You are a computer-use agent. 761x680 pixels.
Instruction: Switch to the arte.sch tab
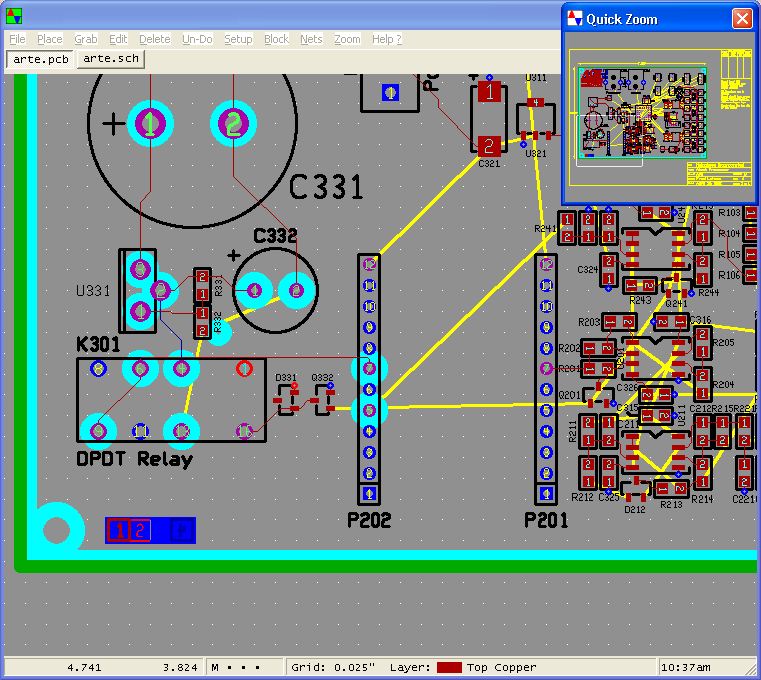pos(111,59)
